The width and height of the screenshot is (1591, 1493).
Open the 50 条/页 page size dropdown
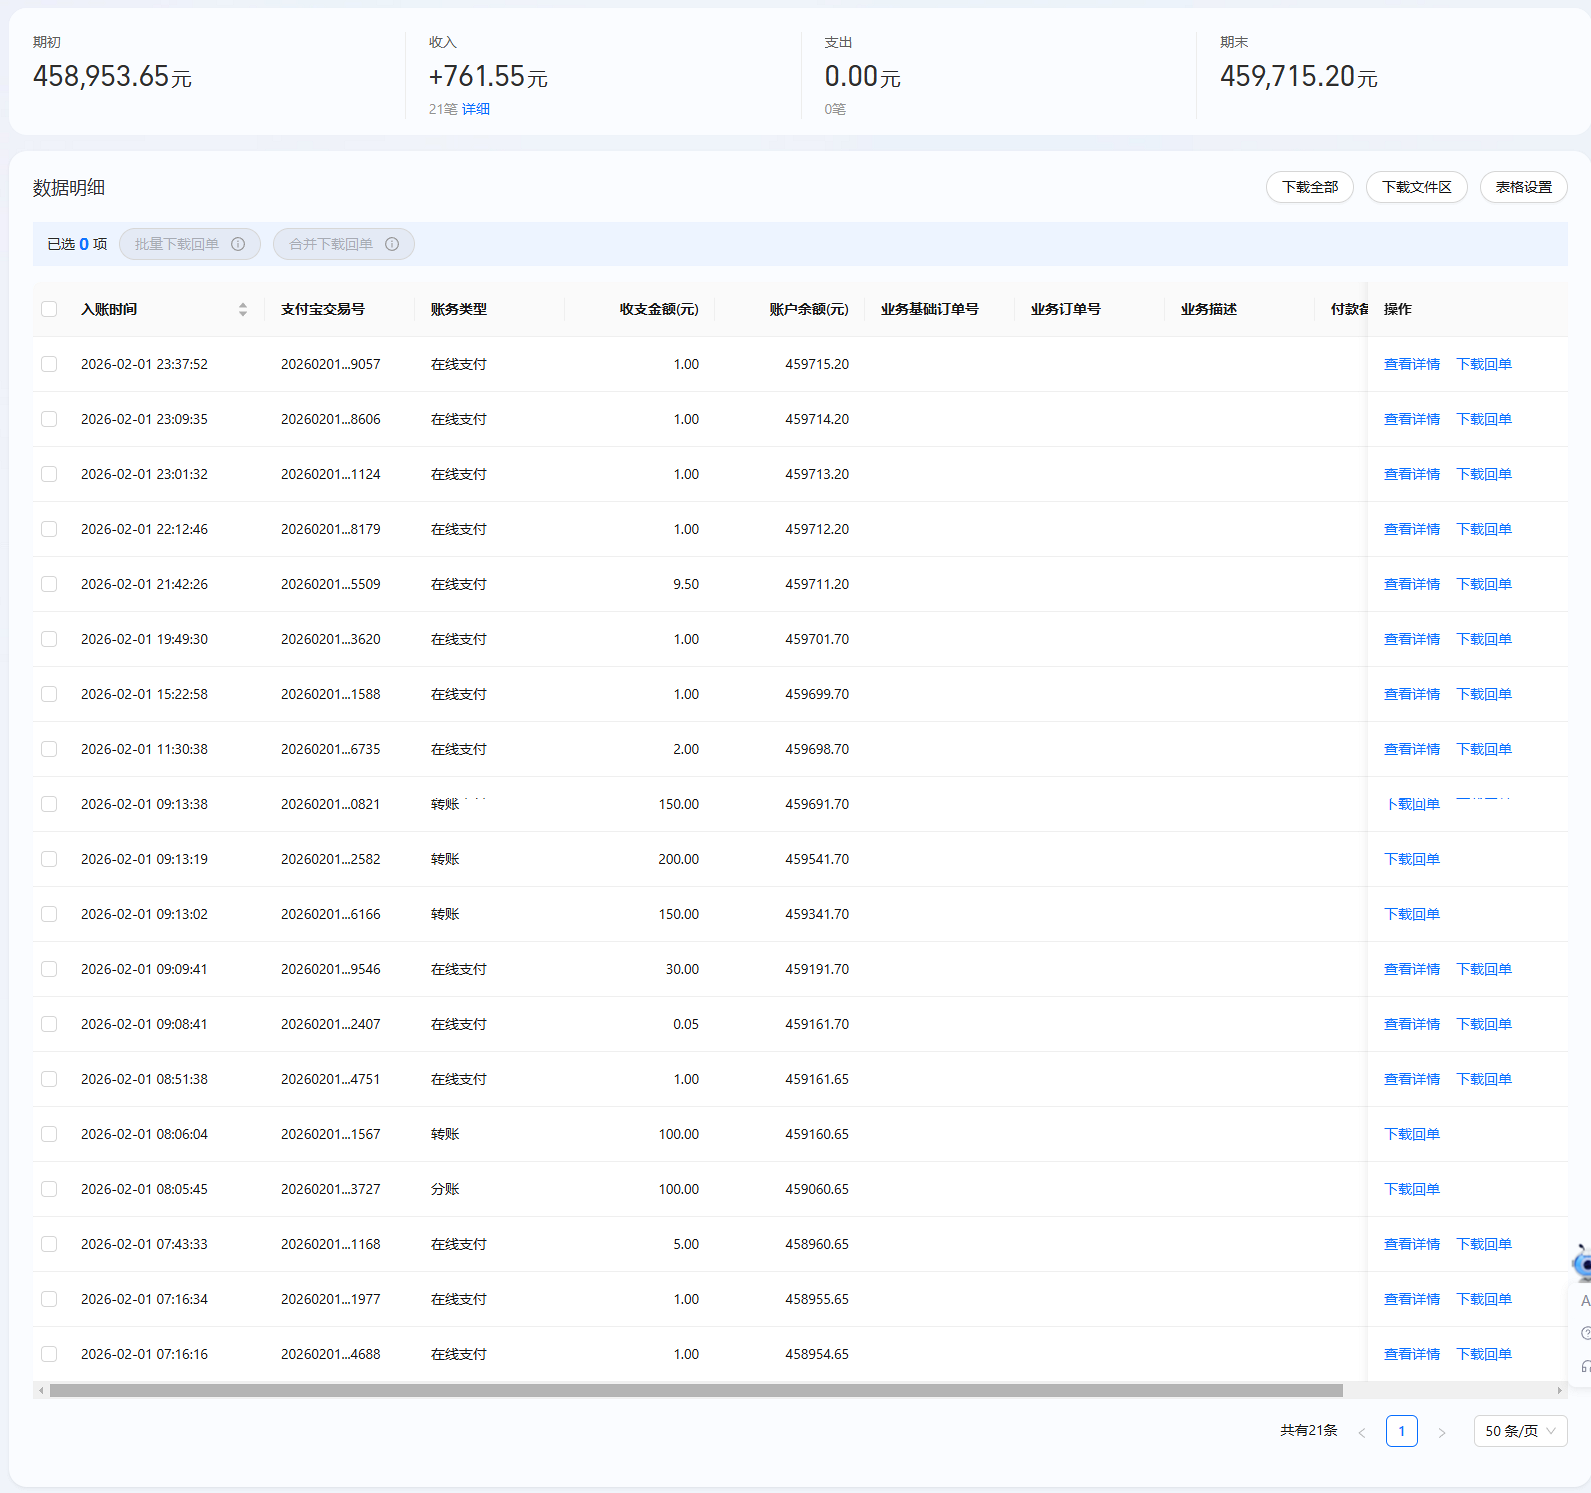coord(1519,1431)
